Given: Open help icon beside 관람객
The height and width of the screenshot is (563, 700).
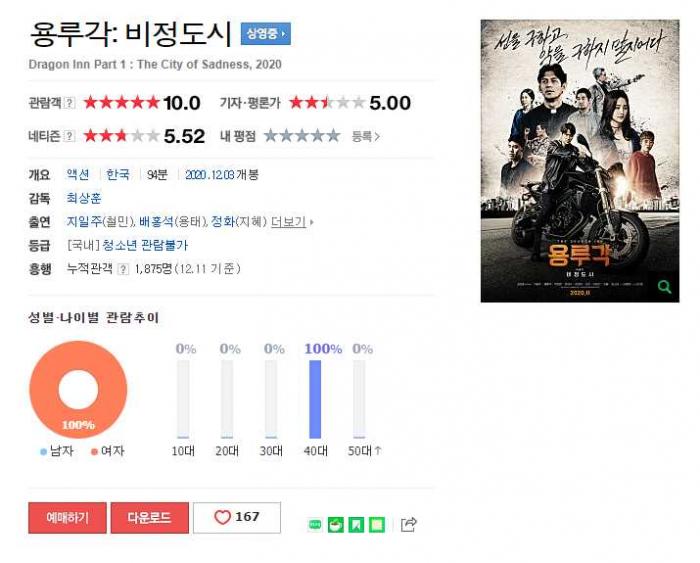Looking at the screenshot, I should point(69,103).
